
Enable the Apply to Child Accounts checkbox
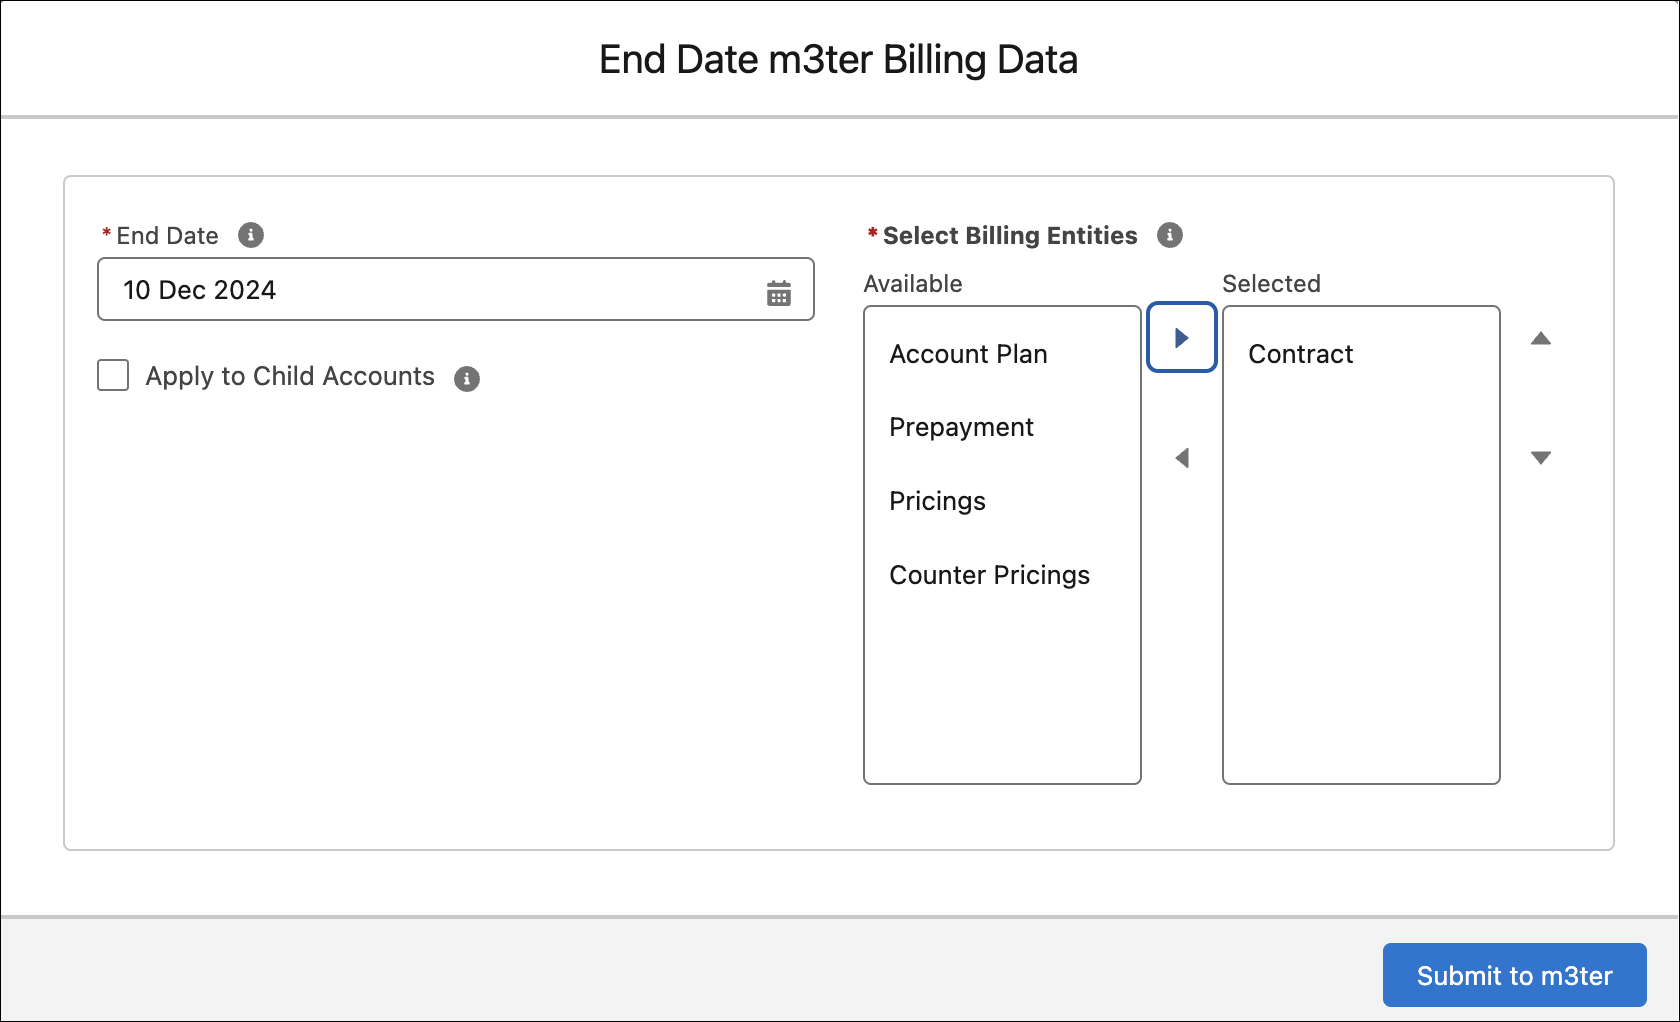tap(113, 376)
